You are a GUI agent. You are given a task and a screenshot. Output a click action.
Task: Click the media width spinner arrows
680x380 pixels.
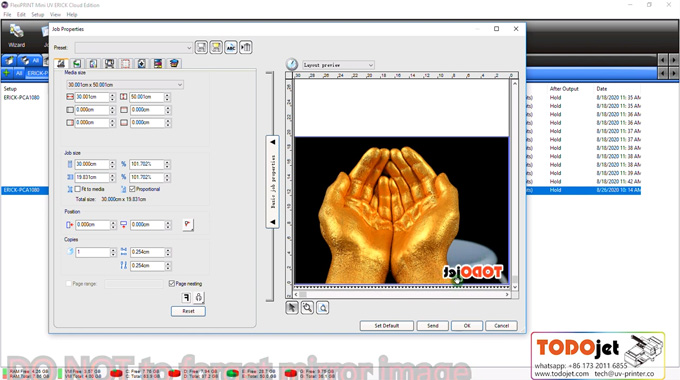coord(112,97)
